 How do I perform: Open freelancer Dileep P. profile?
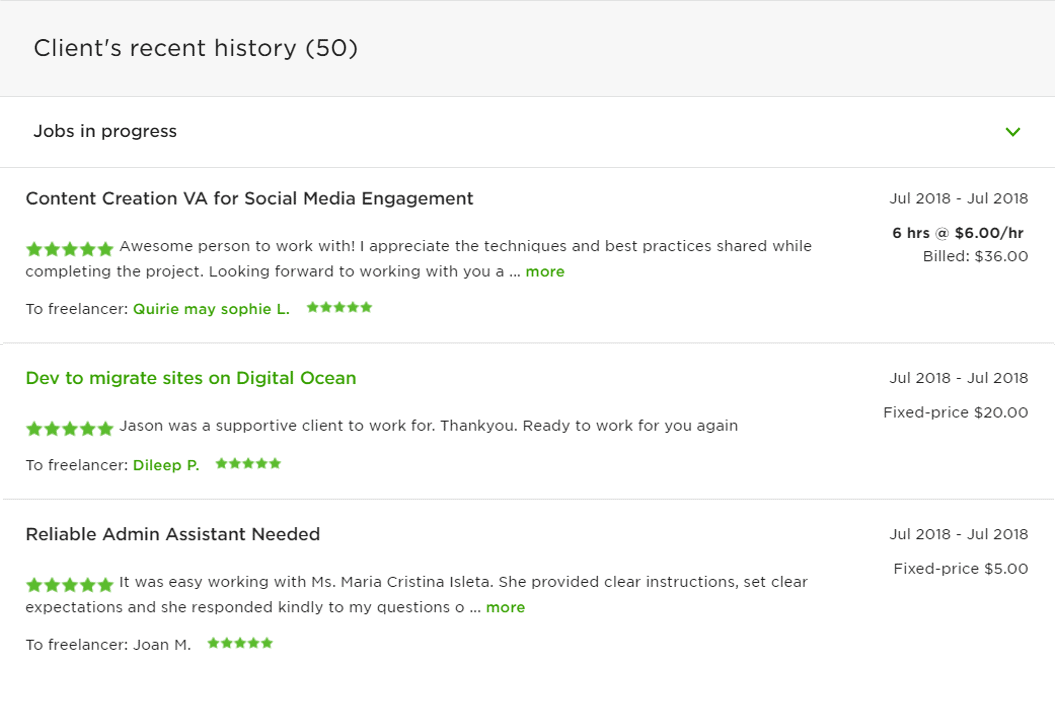pos(166,466)
